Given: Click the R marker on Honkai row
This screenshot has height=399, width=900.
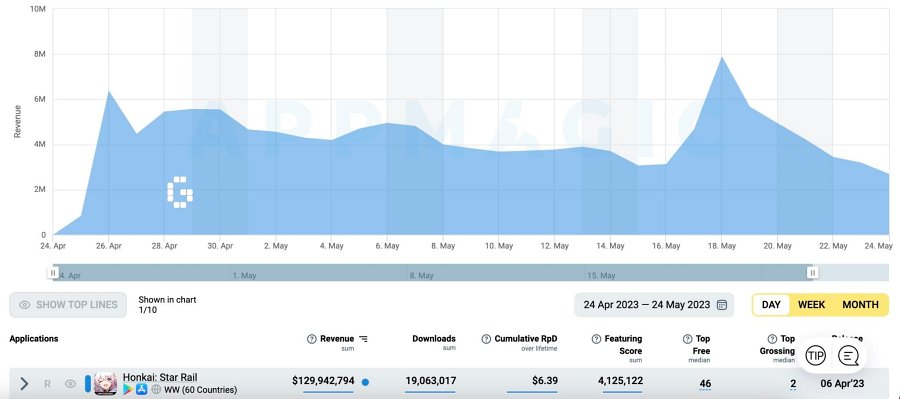Looking at the screenshot, I should [47, 383].
